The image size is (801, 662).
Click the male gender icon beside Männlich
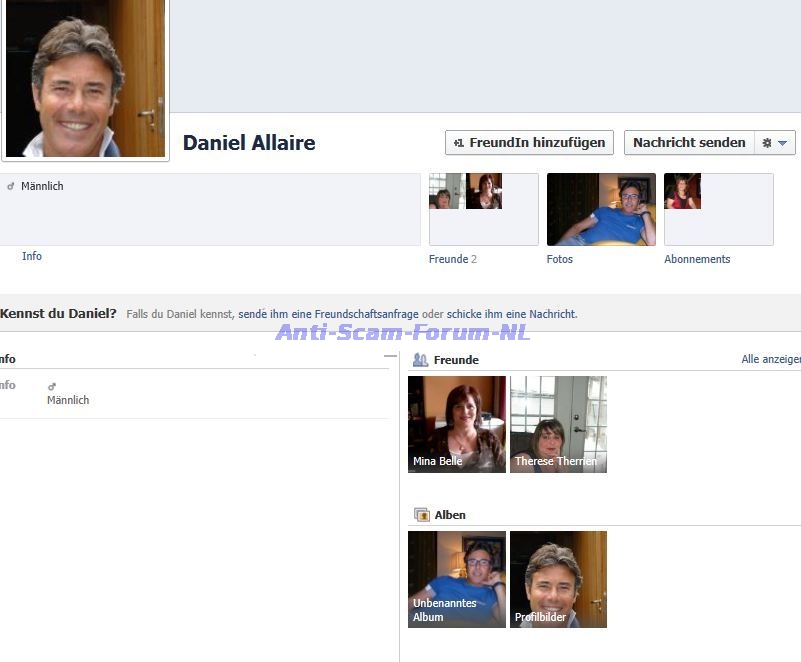click(11, 187)
